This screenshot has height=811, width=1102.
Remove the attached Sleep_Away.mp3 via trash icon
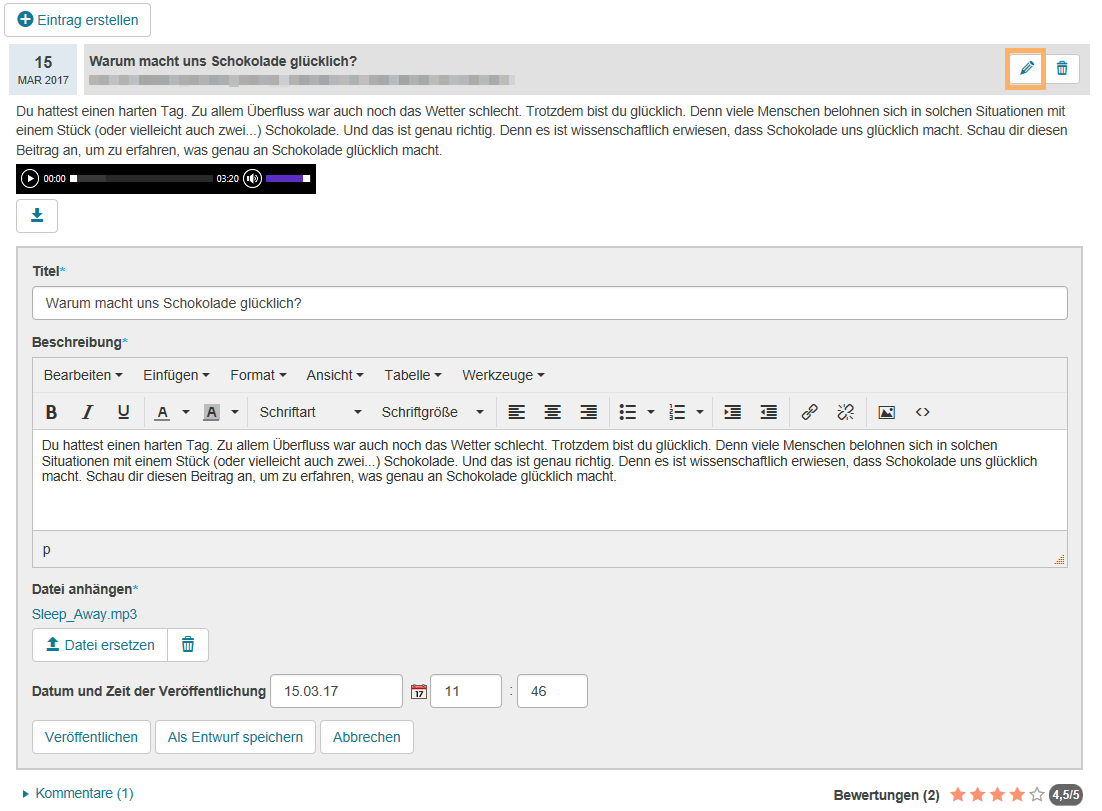tap(188, 645)
